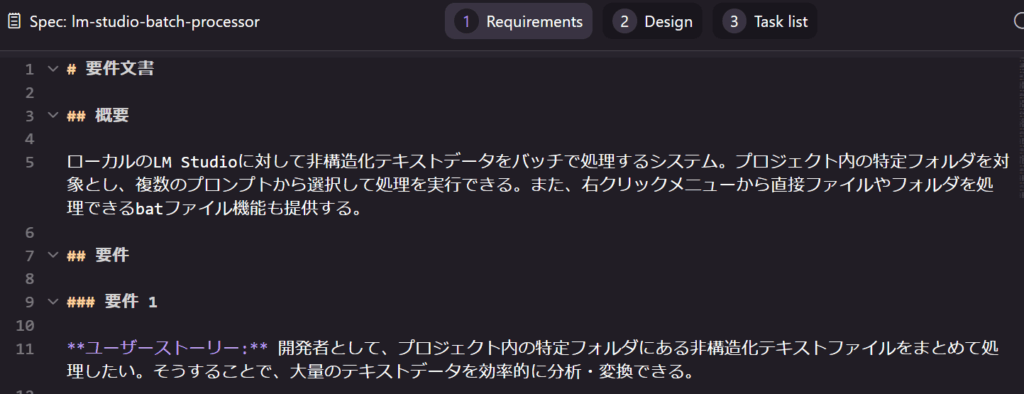Click the ### 要件 1 heading text
The width and height of the screenshot is (1024, 394).
(112, 302)
